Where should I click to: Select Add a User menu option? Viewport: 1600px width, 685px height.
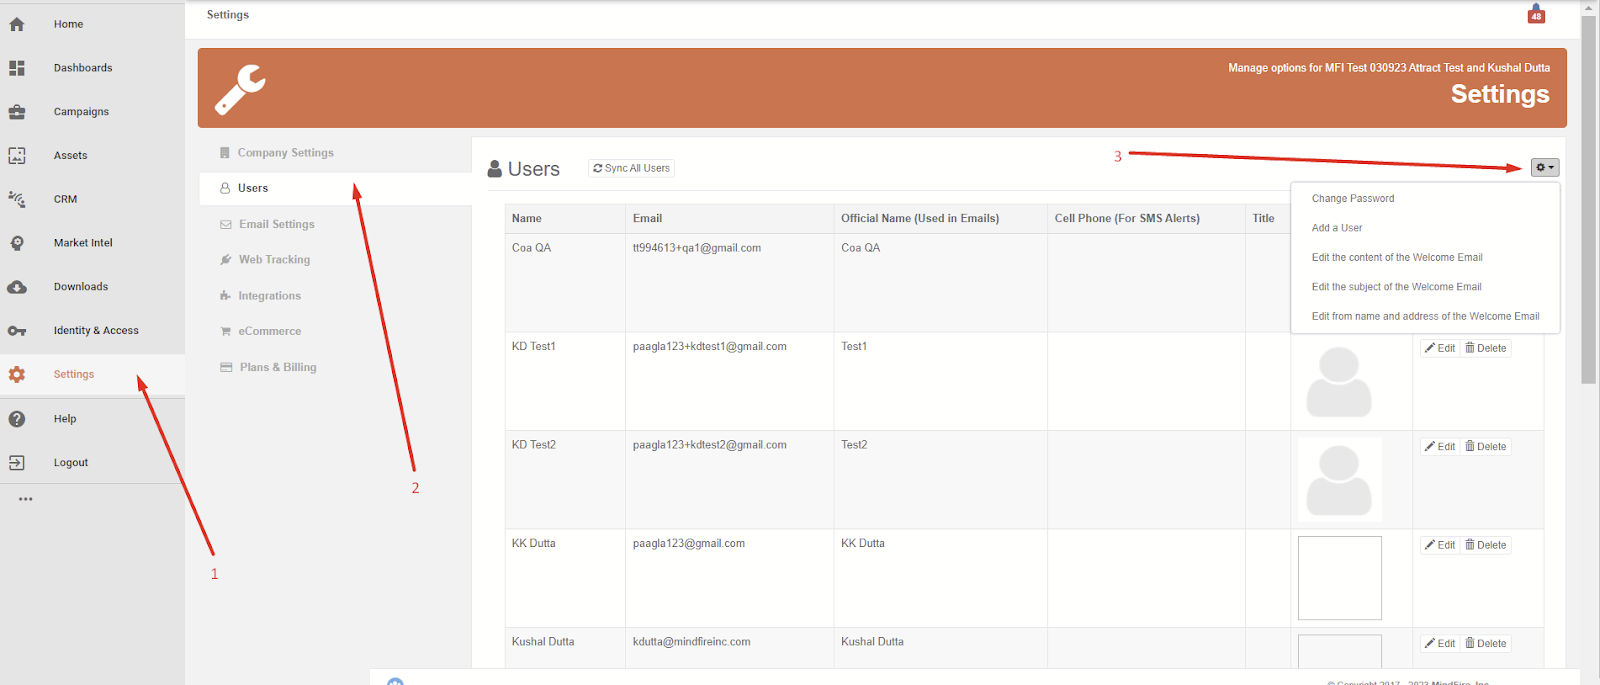pyautogui.click(x=1337, y=228)
